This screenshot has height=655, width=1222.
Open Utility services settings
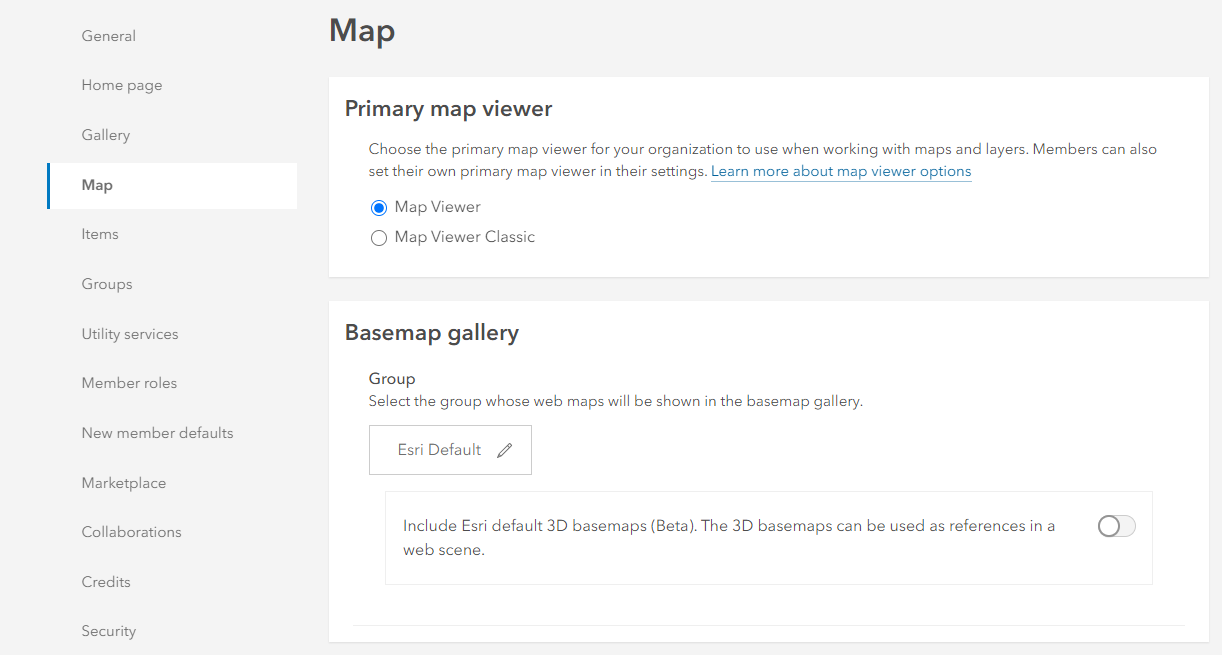point(130,334)
